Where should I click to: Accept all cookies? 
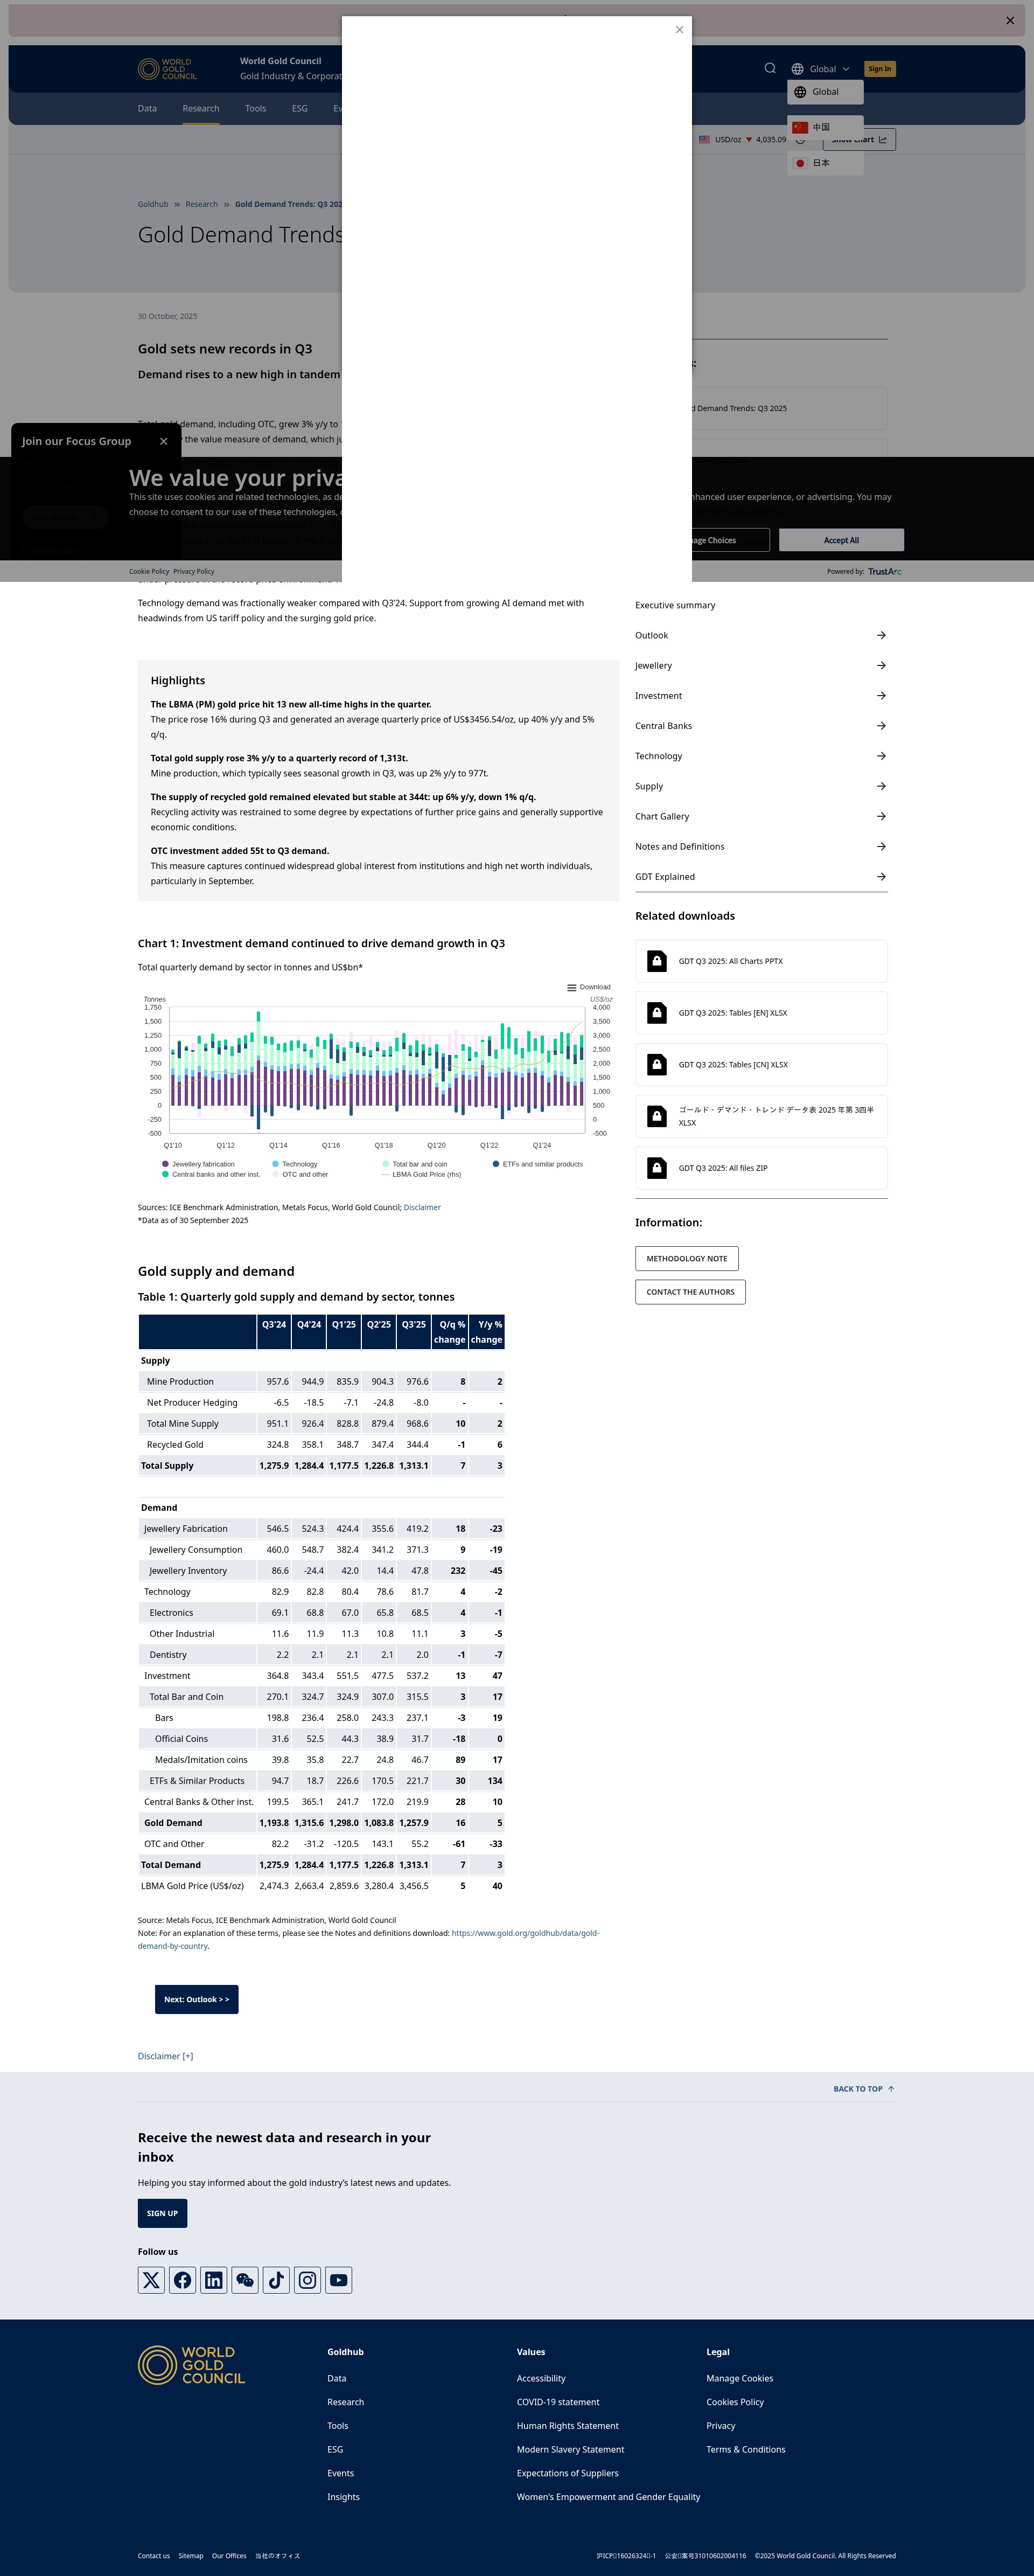pyautogui.click(x=841, y=540)
